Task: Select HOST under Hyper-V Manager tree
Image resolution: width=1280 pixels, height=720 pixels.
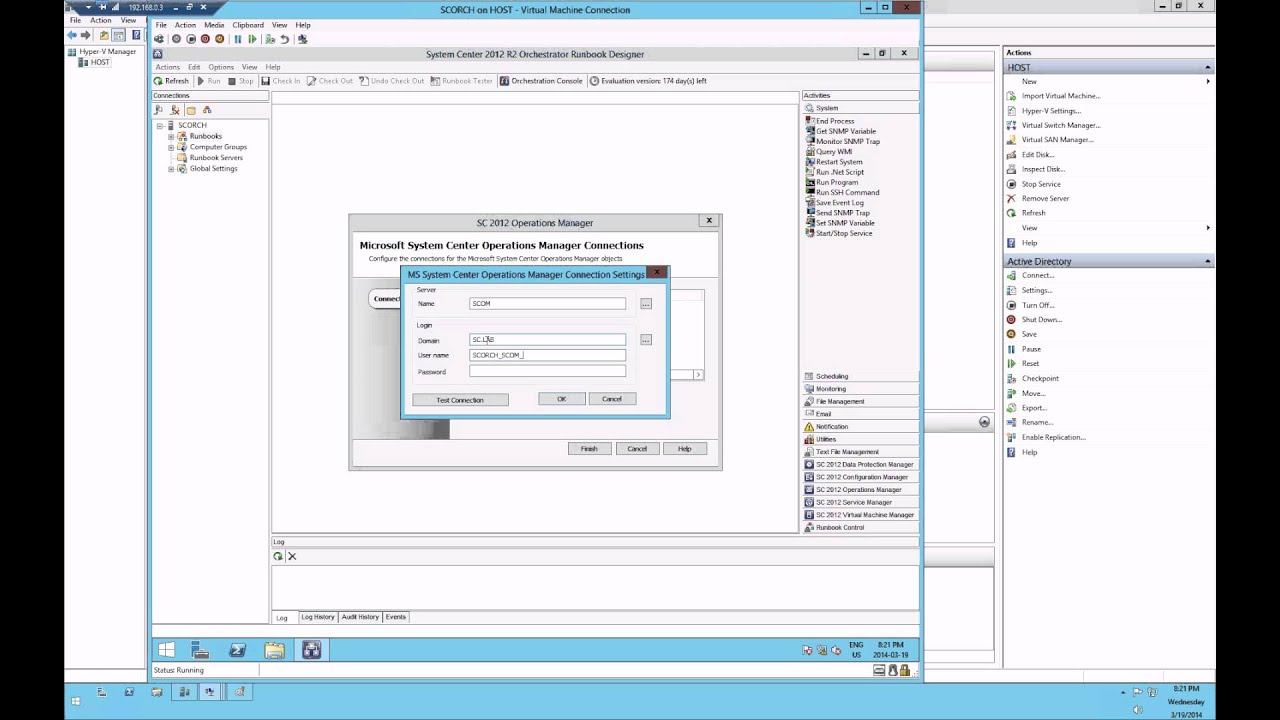Action: (100, 62)
